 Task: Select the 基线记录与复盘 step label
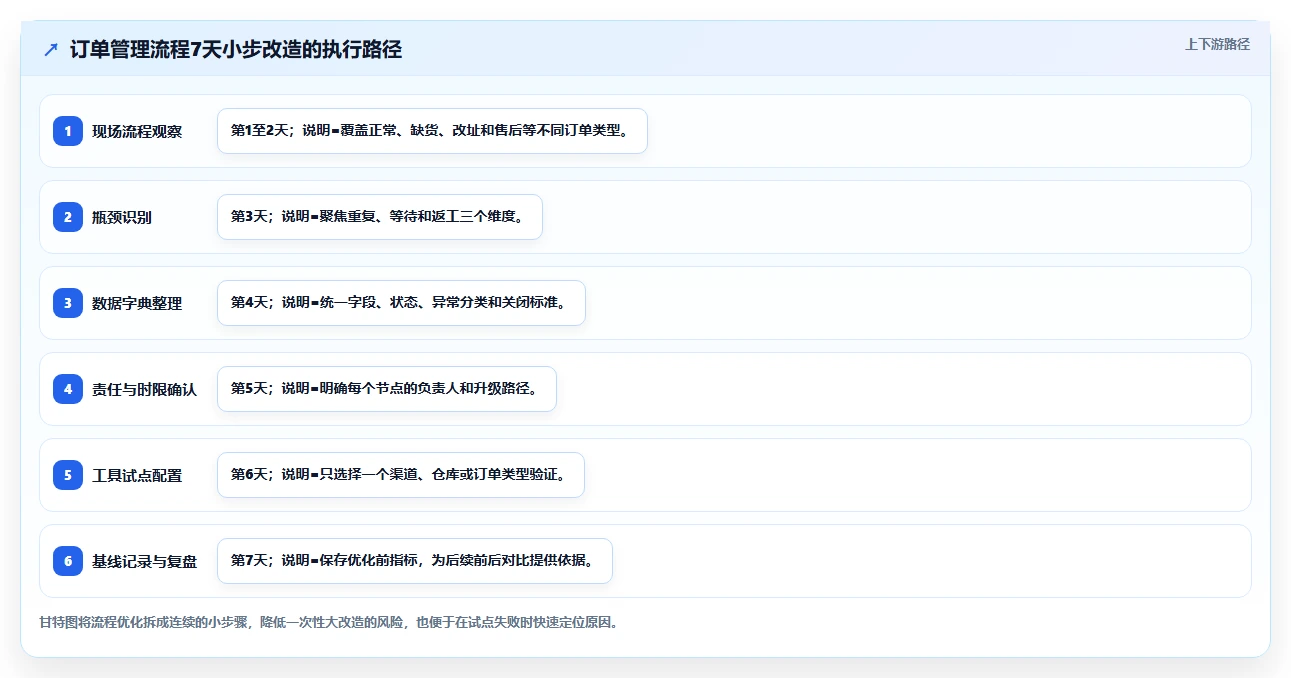click(x=145, y=561)
